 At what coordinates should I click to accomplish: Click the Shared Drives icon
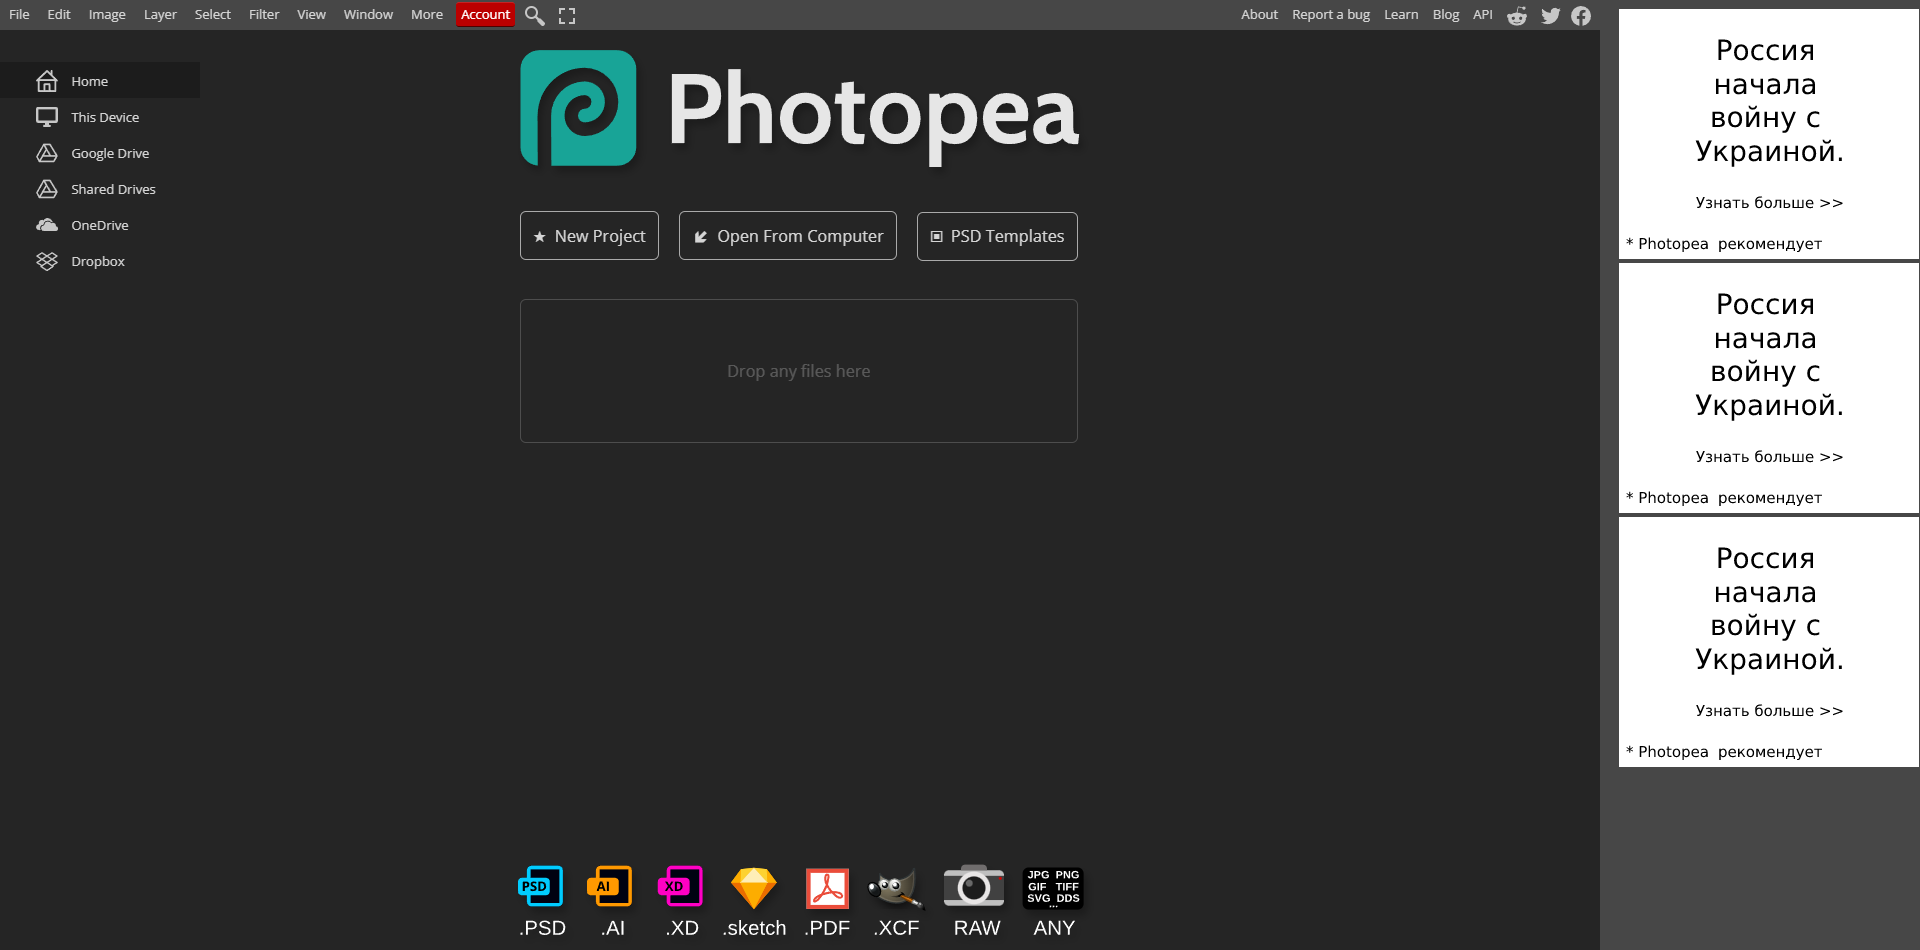[x=47, y=189]
